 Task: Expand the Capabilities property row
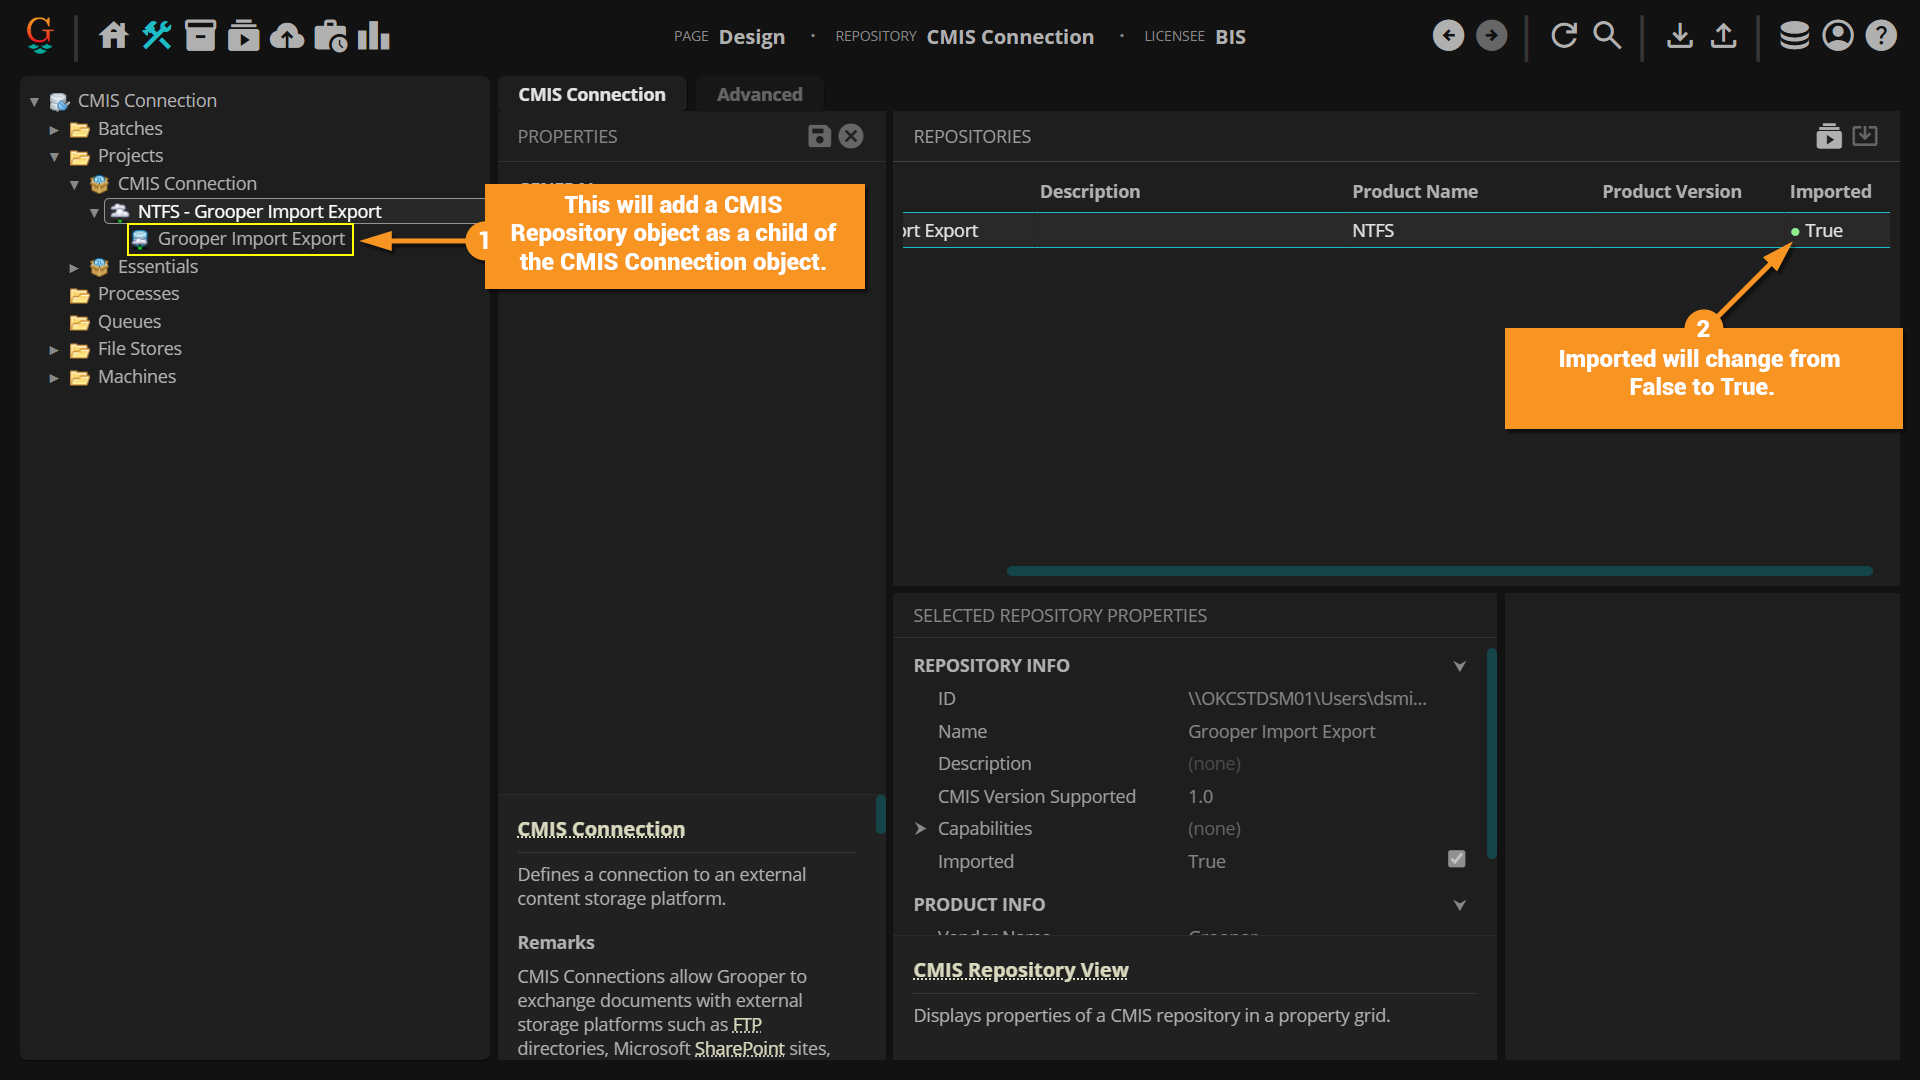click(x=920, y=829)
